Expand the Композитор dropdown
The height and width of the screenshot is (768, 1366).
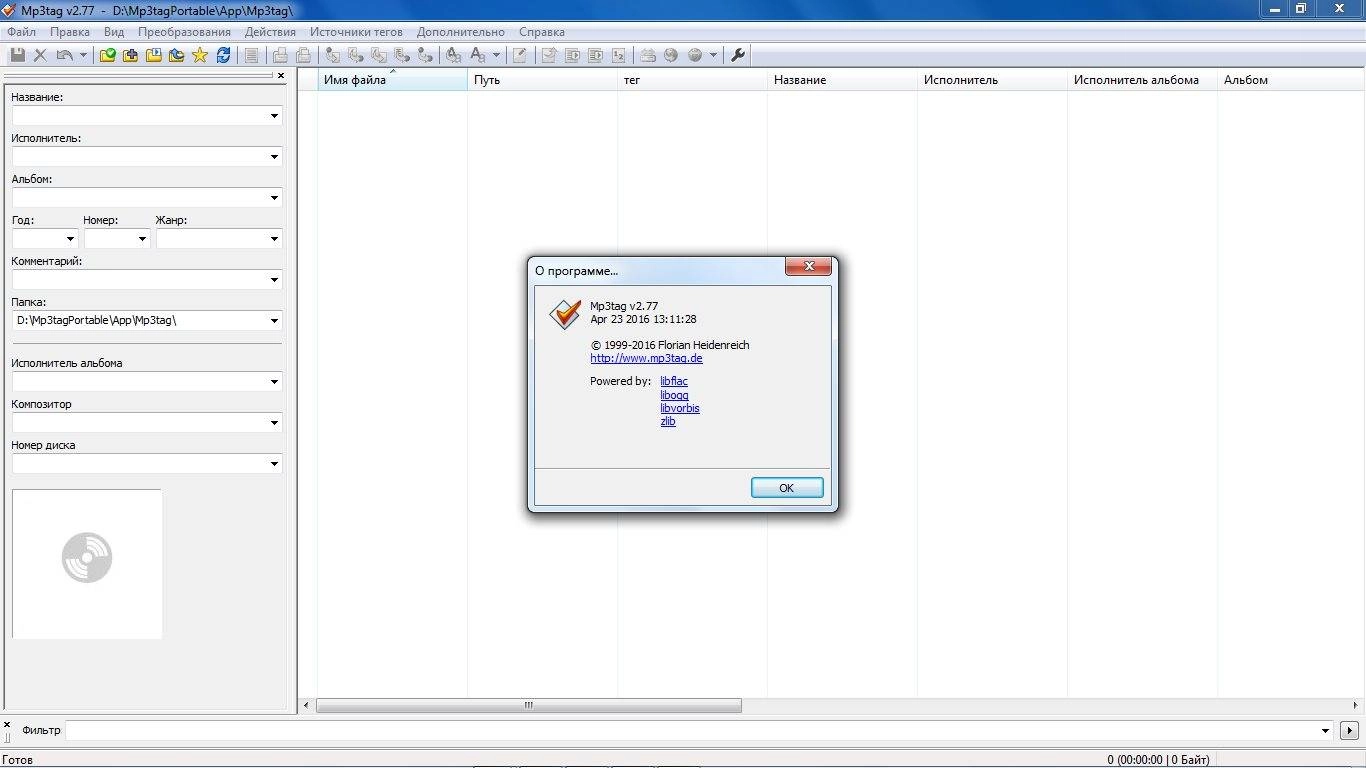pyautogui.click(x=274, y=423)
